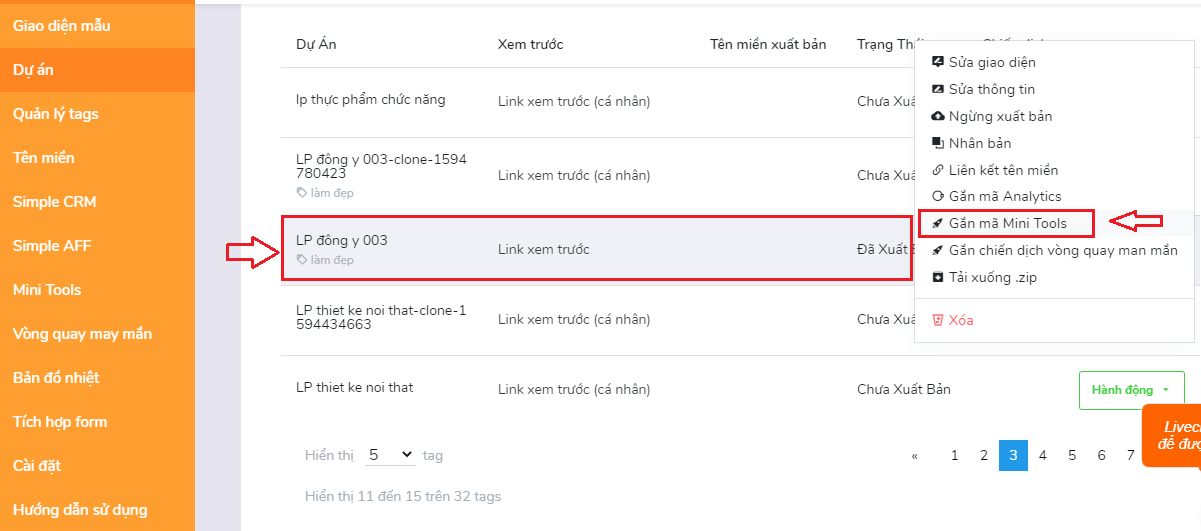Open the Hiển thị rows-per-page select
1201x531 pixels.
point(389,455)
